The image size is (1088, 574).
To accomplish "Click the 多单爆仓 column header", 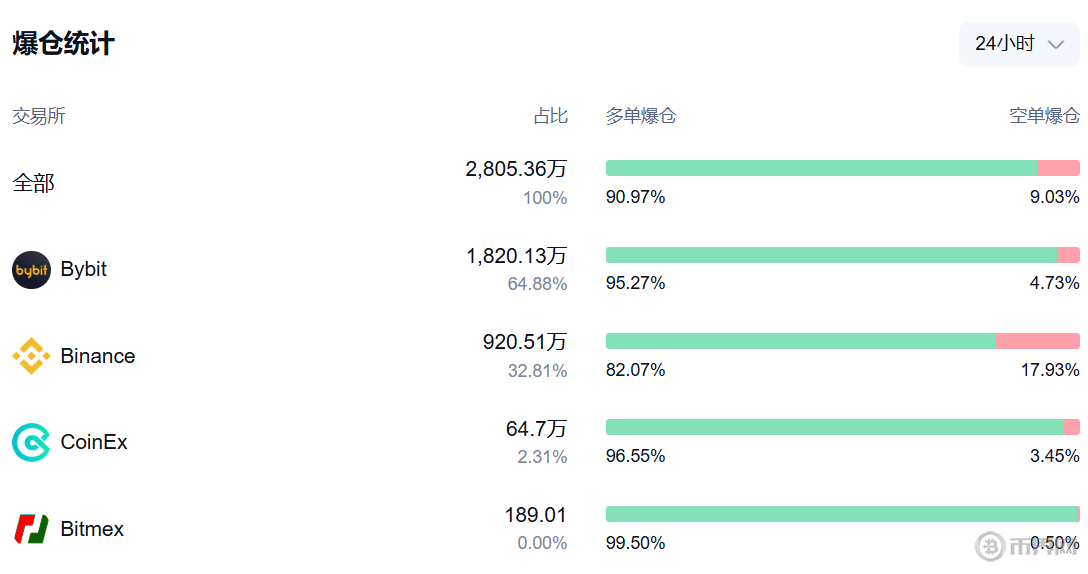I will pos(641,116).
